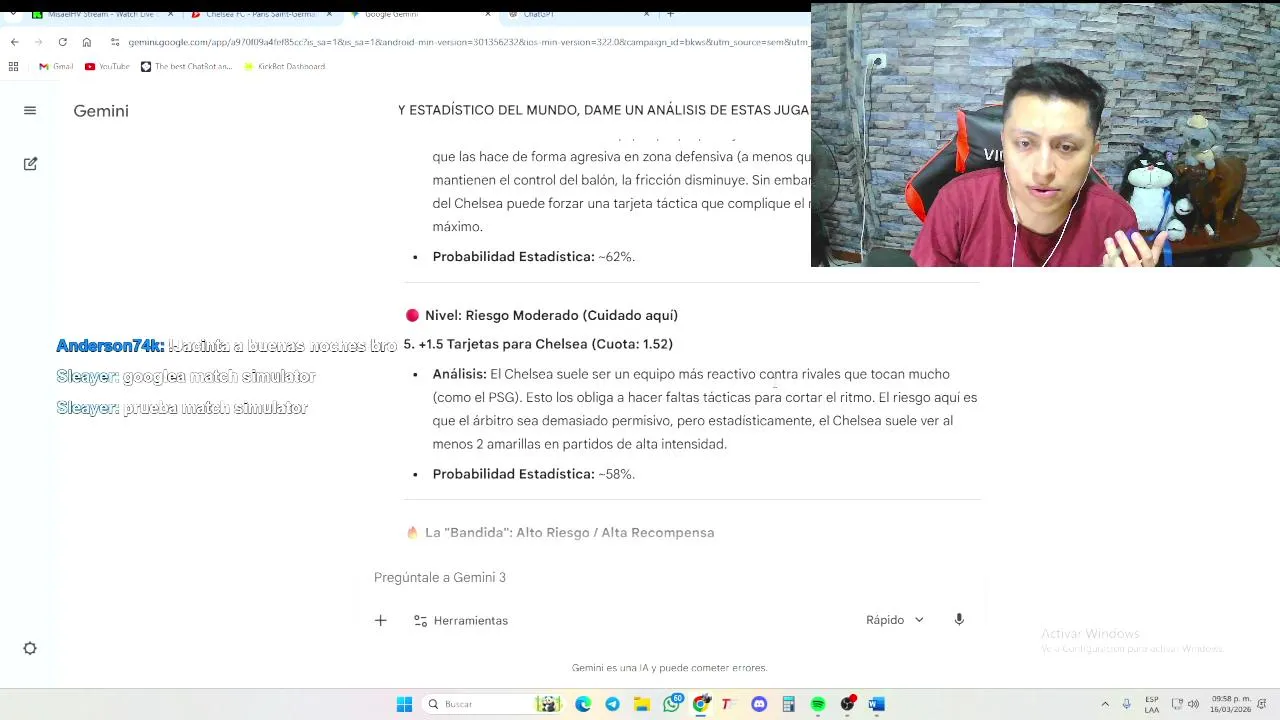The width and height of the screenshot is (1280, 720).
Task: Start a new chat with pencil icon
Action: 30,163
